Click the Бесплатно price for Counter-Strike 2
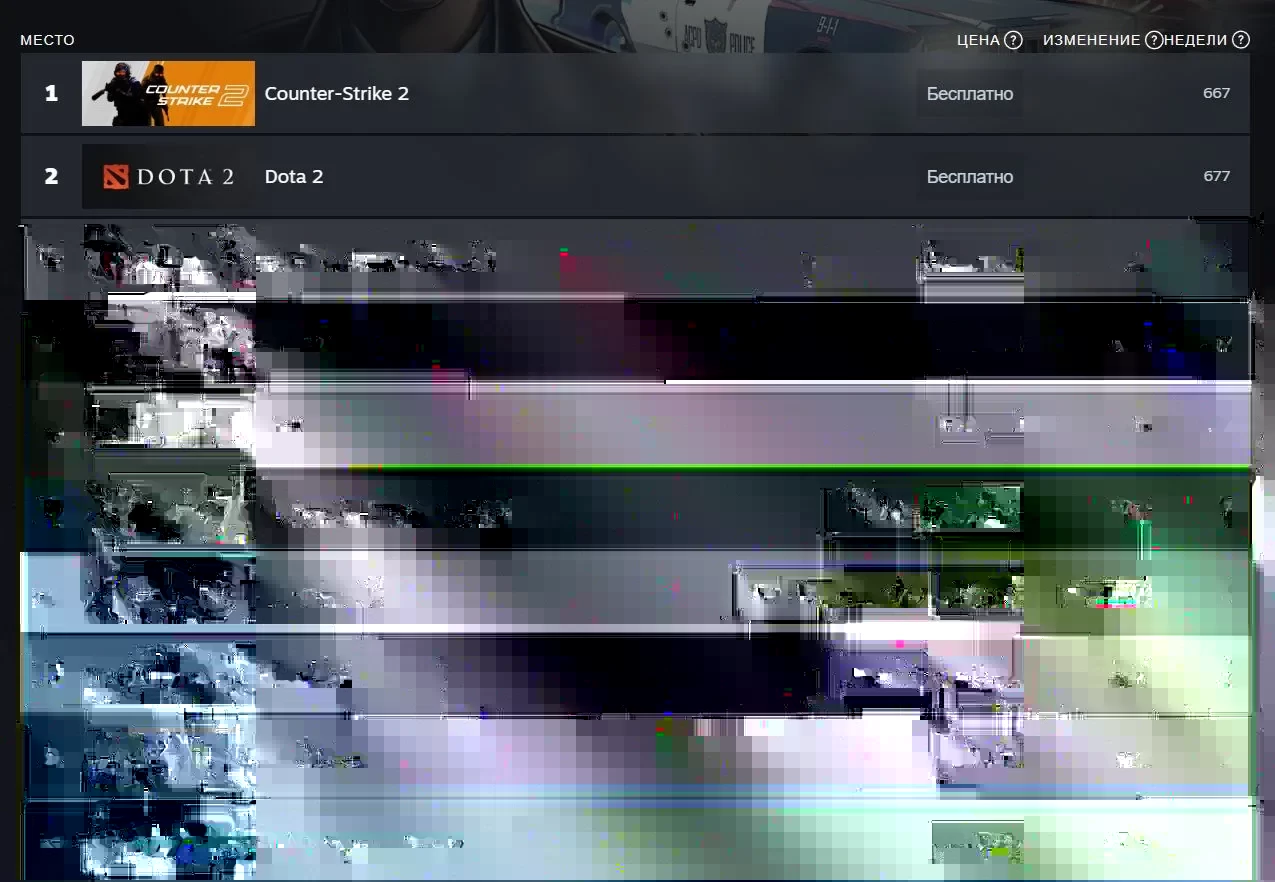 point(969,94)
